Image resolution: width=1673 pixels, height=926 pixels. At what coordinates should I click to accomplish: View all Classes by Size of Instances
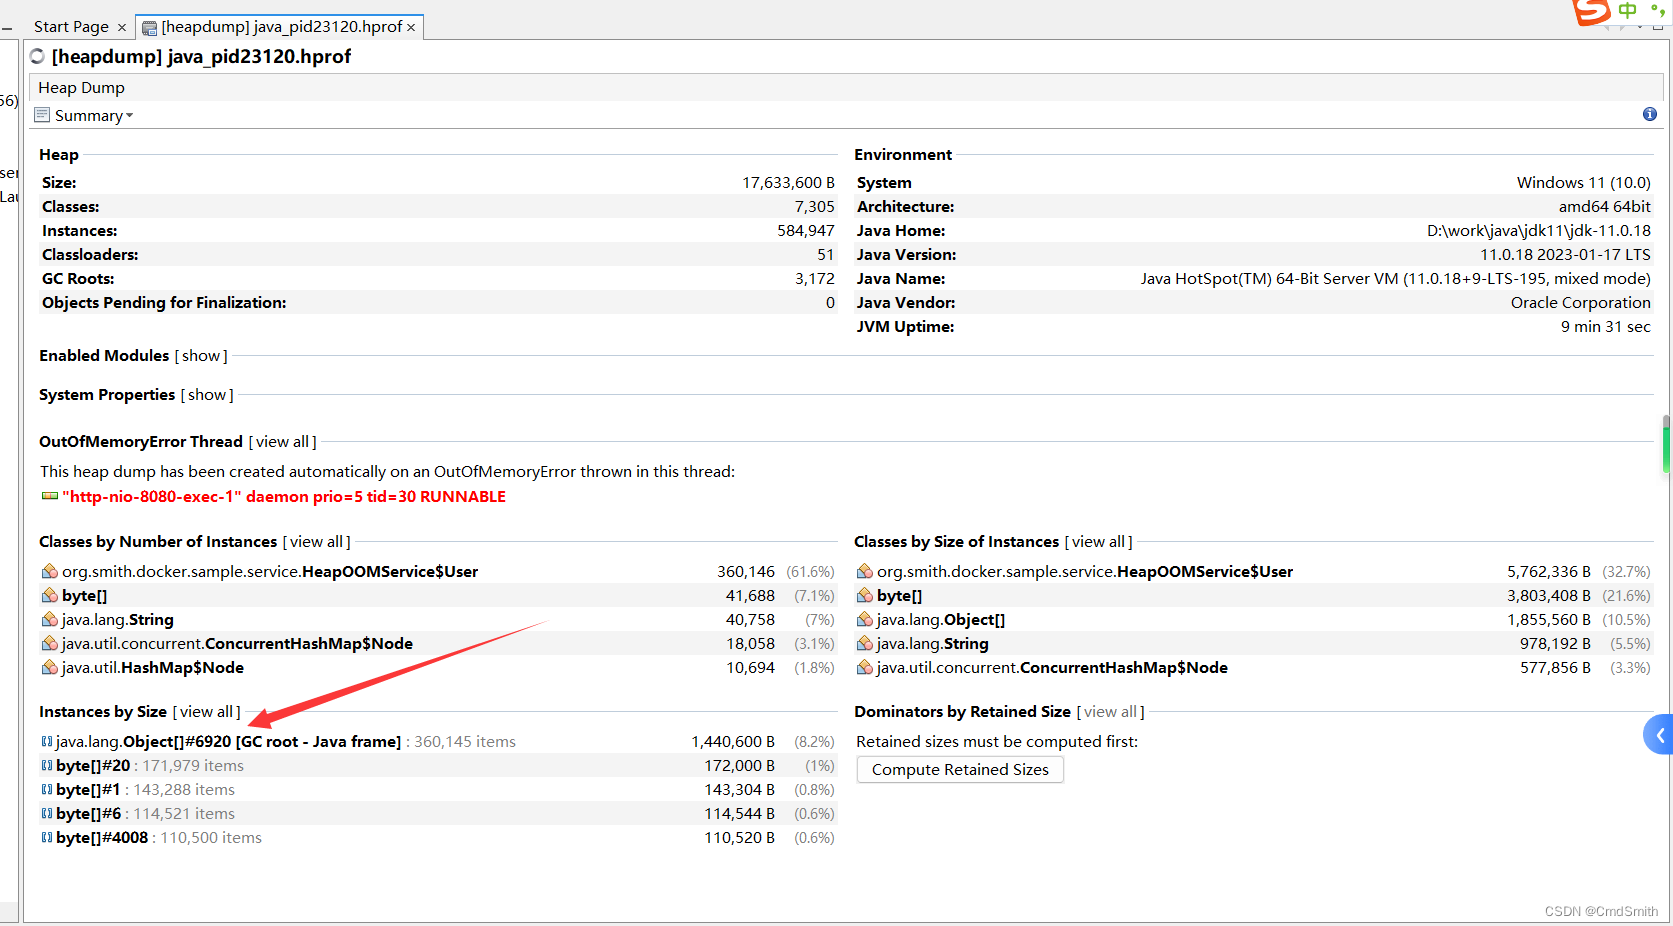coord(1099,542)
